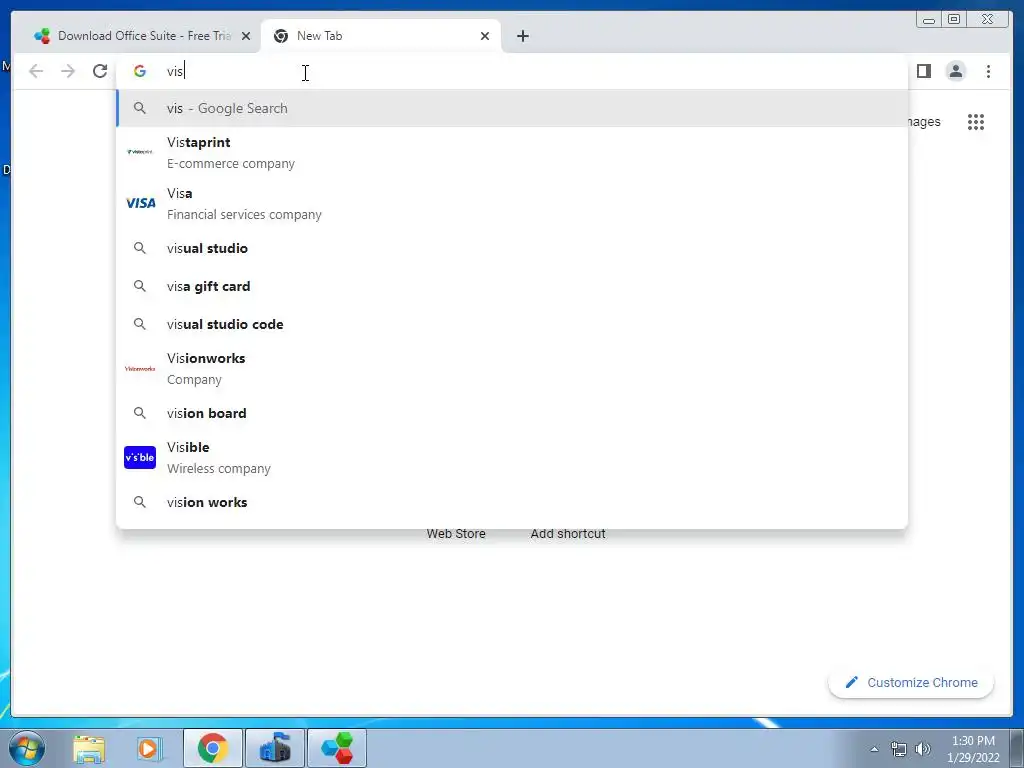Reload the current page
Screen dimensions: 1024x768
100,71
